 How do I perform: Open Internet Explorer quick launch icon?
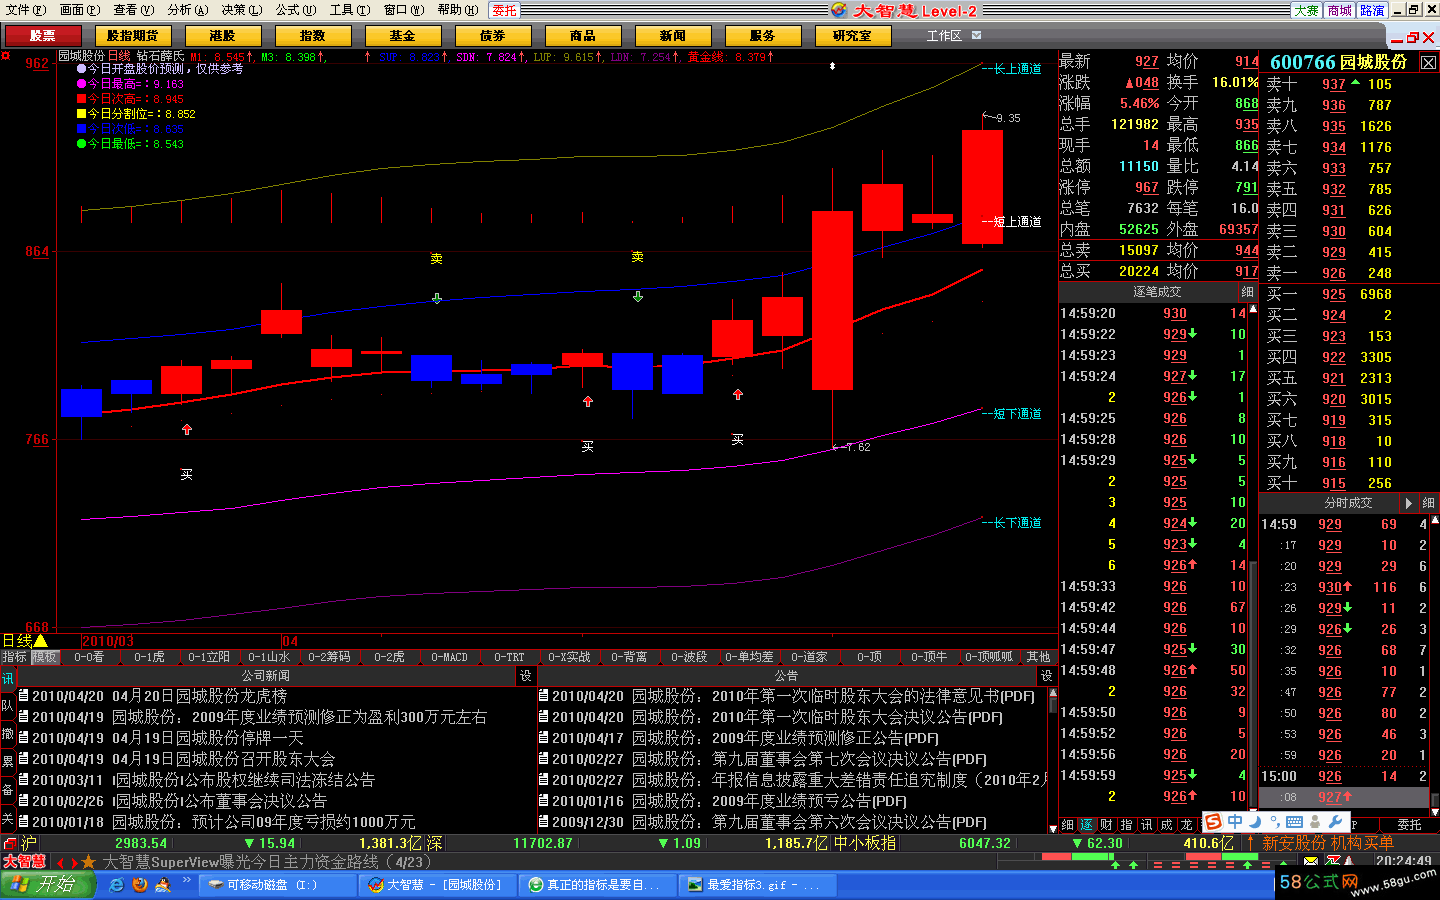[x=117, y=885]
